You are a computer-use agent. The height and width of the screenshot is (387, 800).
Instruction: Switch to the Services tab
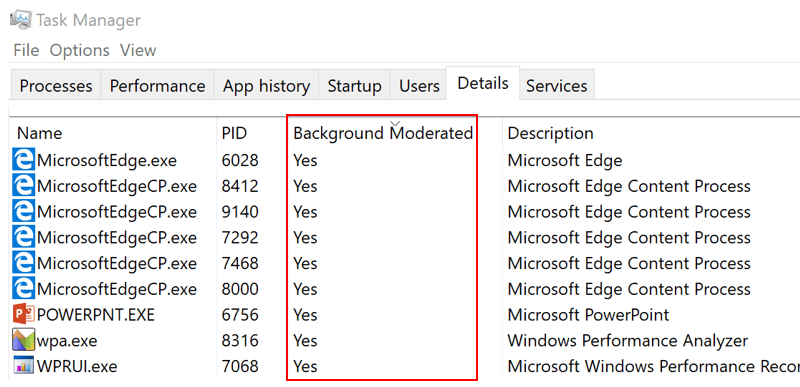click(x=557, y=86)
